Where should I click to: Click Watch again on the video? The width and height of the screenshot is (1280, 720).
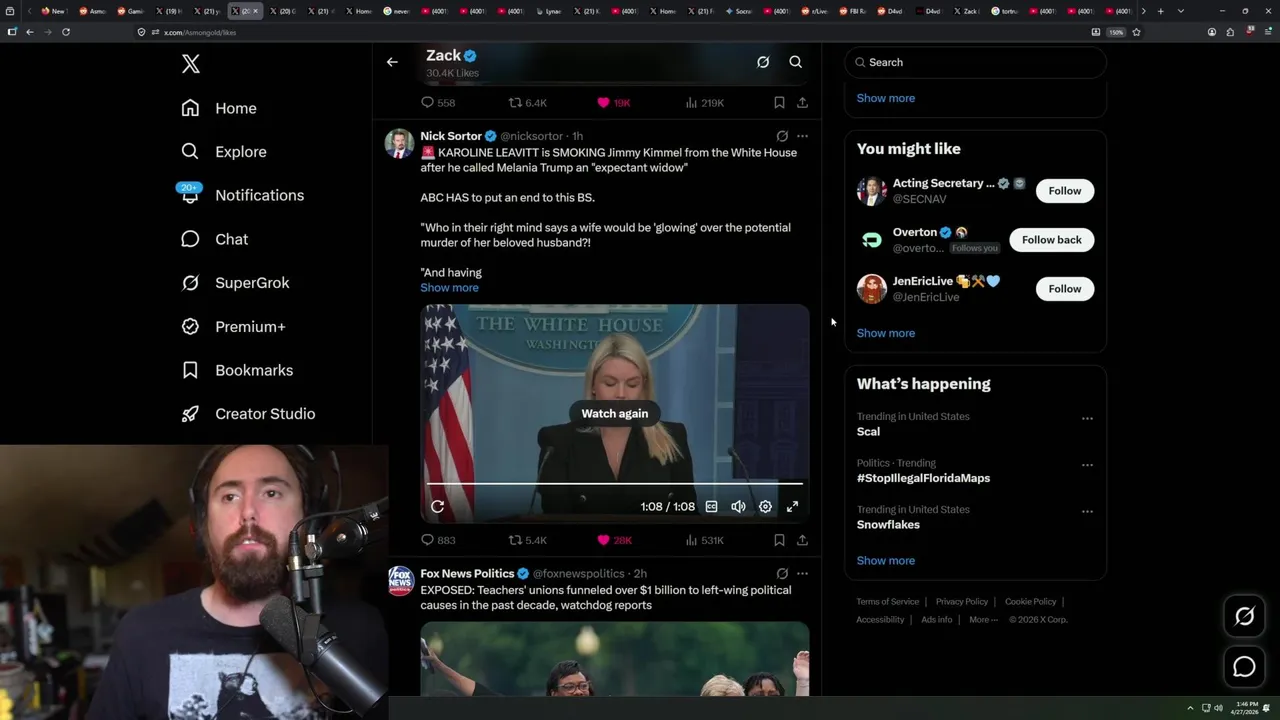[x=615, y=414]
